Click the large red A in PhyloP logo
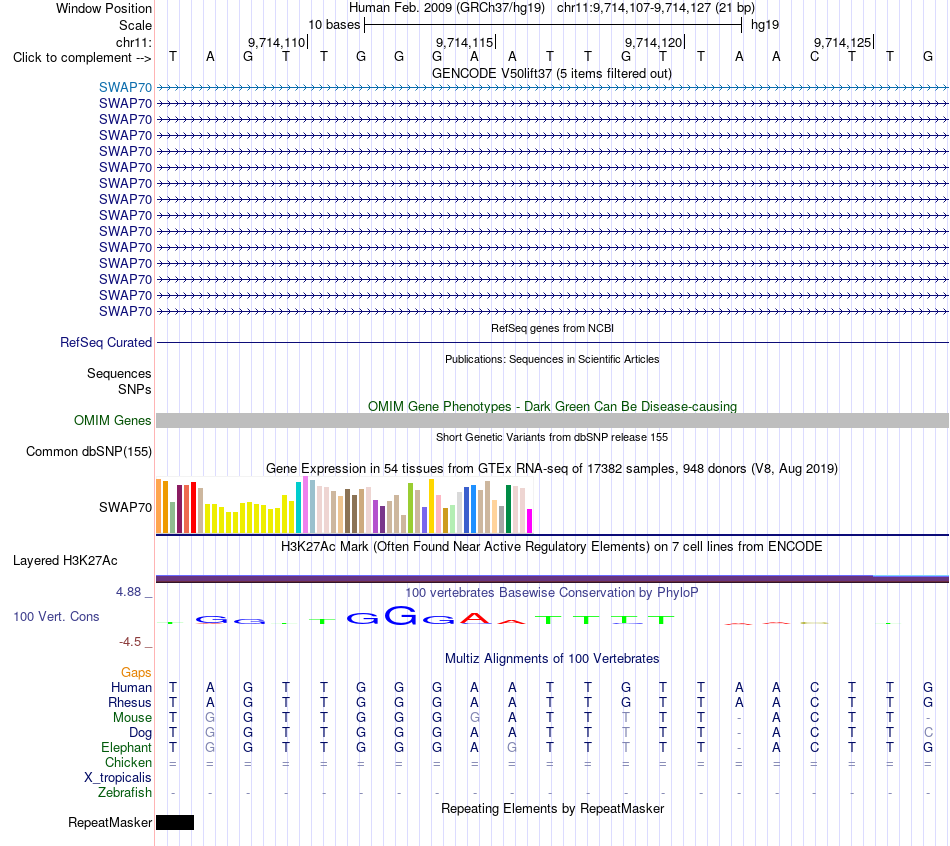Image resolution: width=950 pixels, height=846 pixels. tap(475, 618)
